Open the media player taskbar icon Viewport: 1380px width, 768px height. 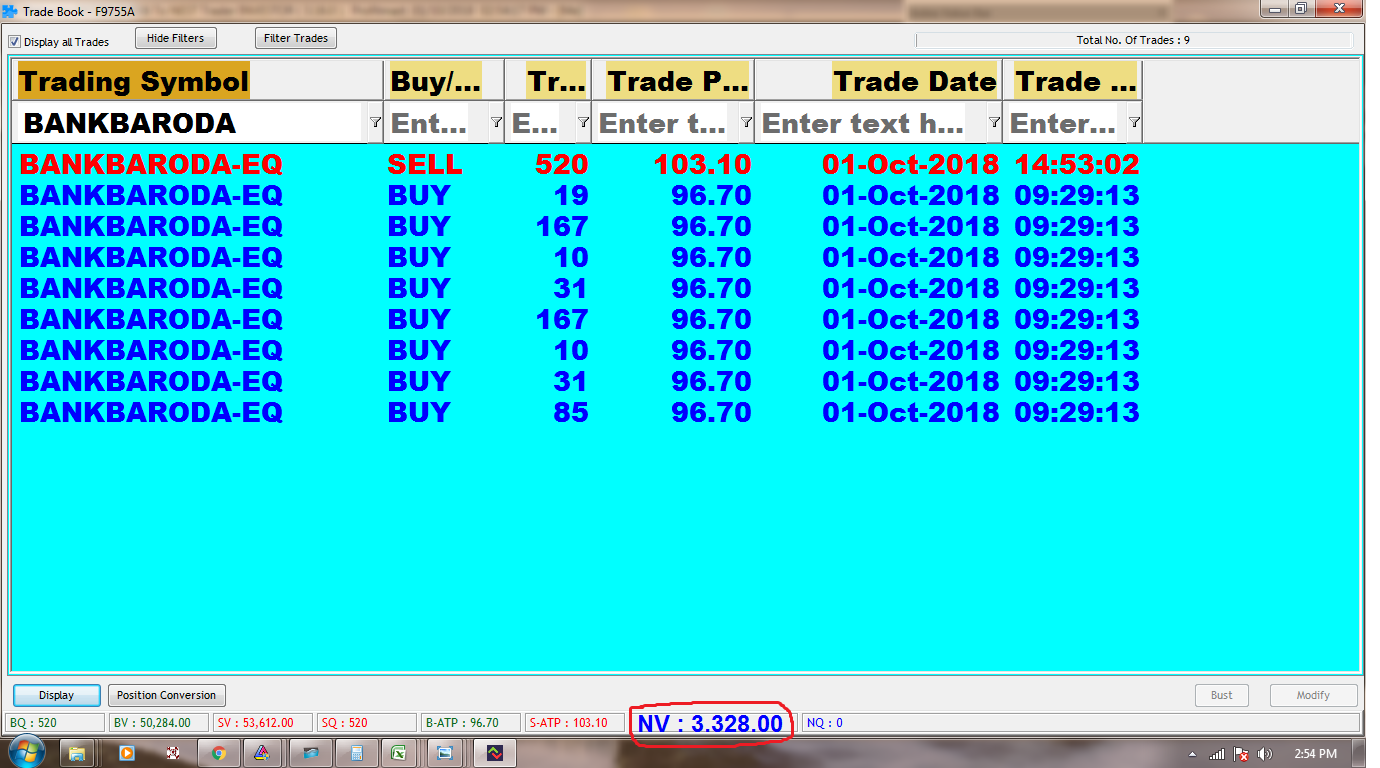click(126, 752)
